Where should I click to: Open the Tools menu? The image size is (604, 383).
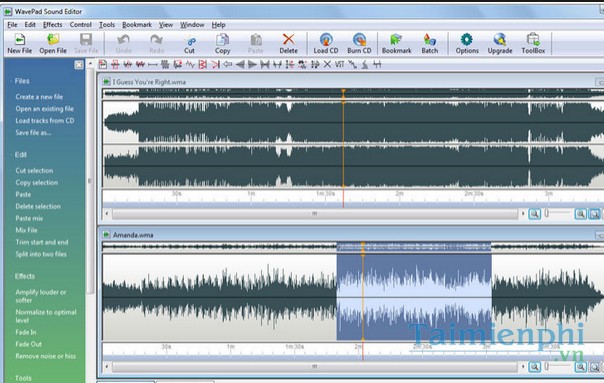tap(107, 25)
